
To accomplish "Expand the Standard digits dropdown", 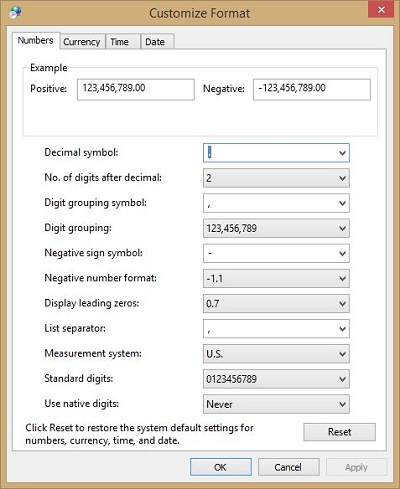I will (x=276, y=379).
